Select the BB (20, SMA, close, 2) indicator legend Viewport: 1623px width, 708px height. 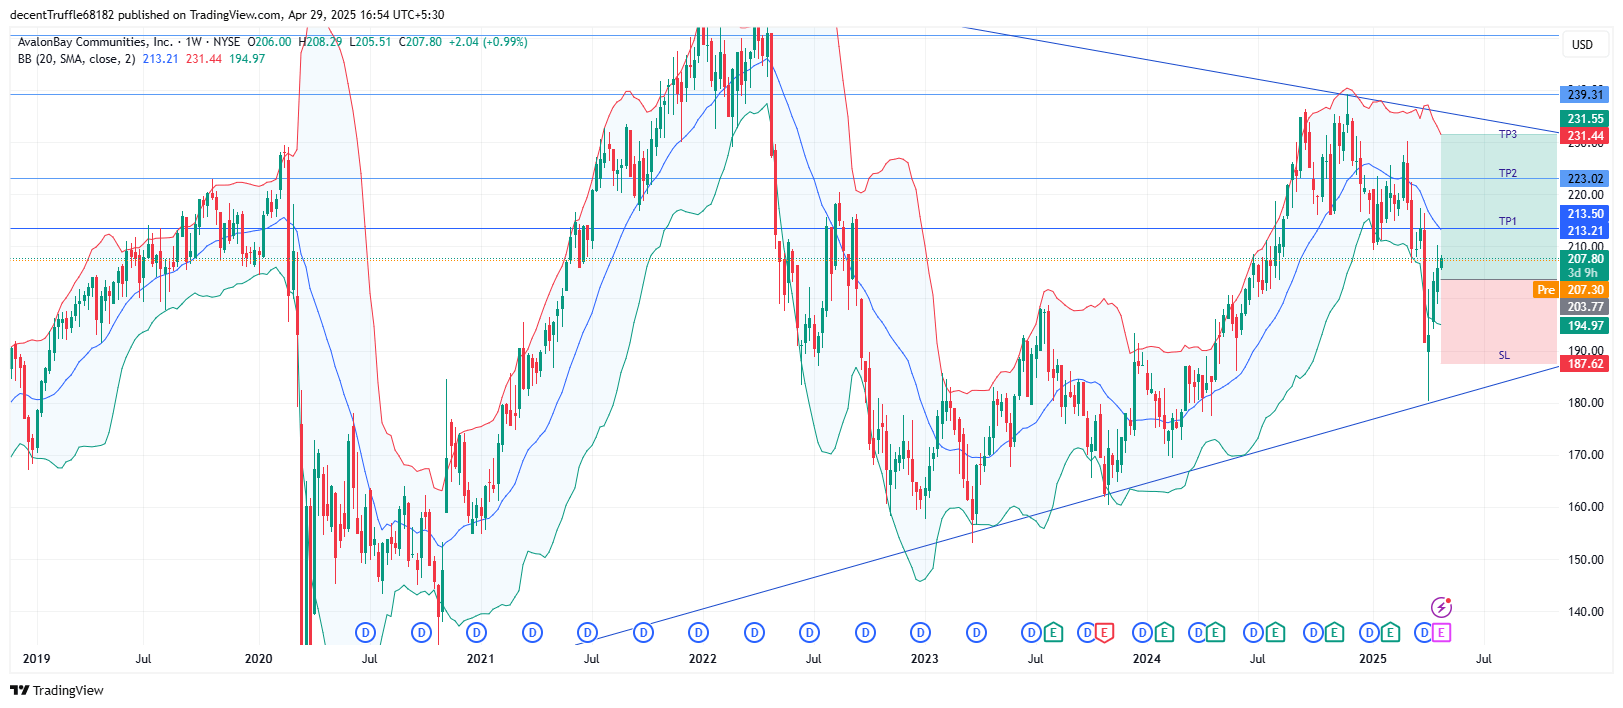pos(76,59)
